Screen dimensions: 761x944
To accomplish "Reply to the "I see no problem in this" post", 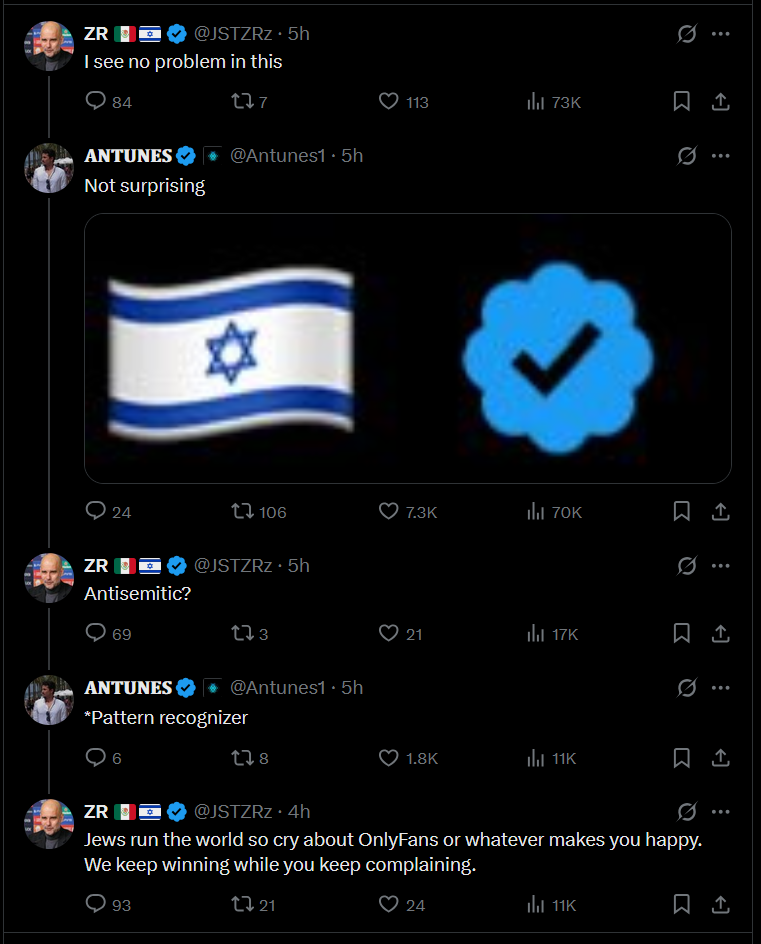I will (96, 101).
